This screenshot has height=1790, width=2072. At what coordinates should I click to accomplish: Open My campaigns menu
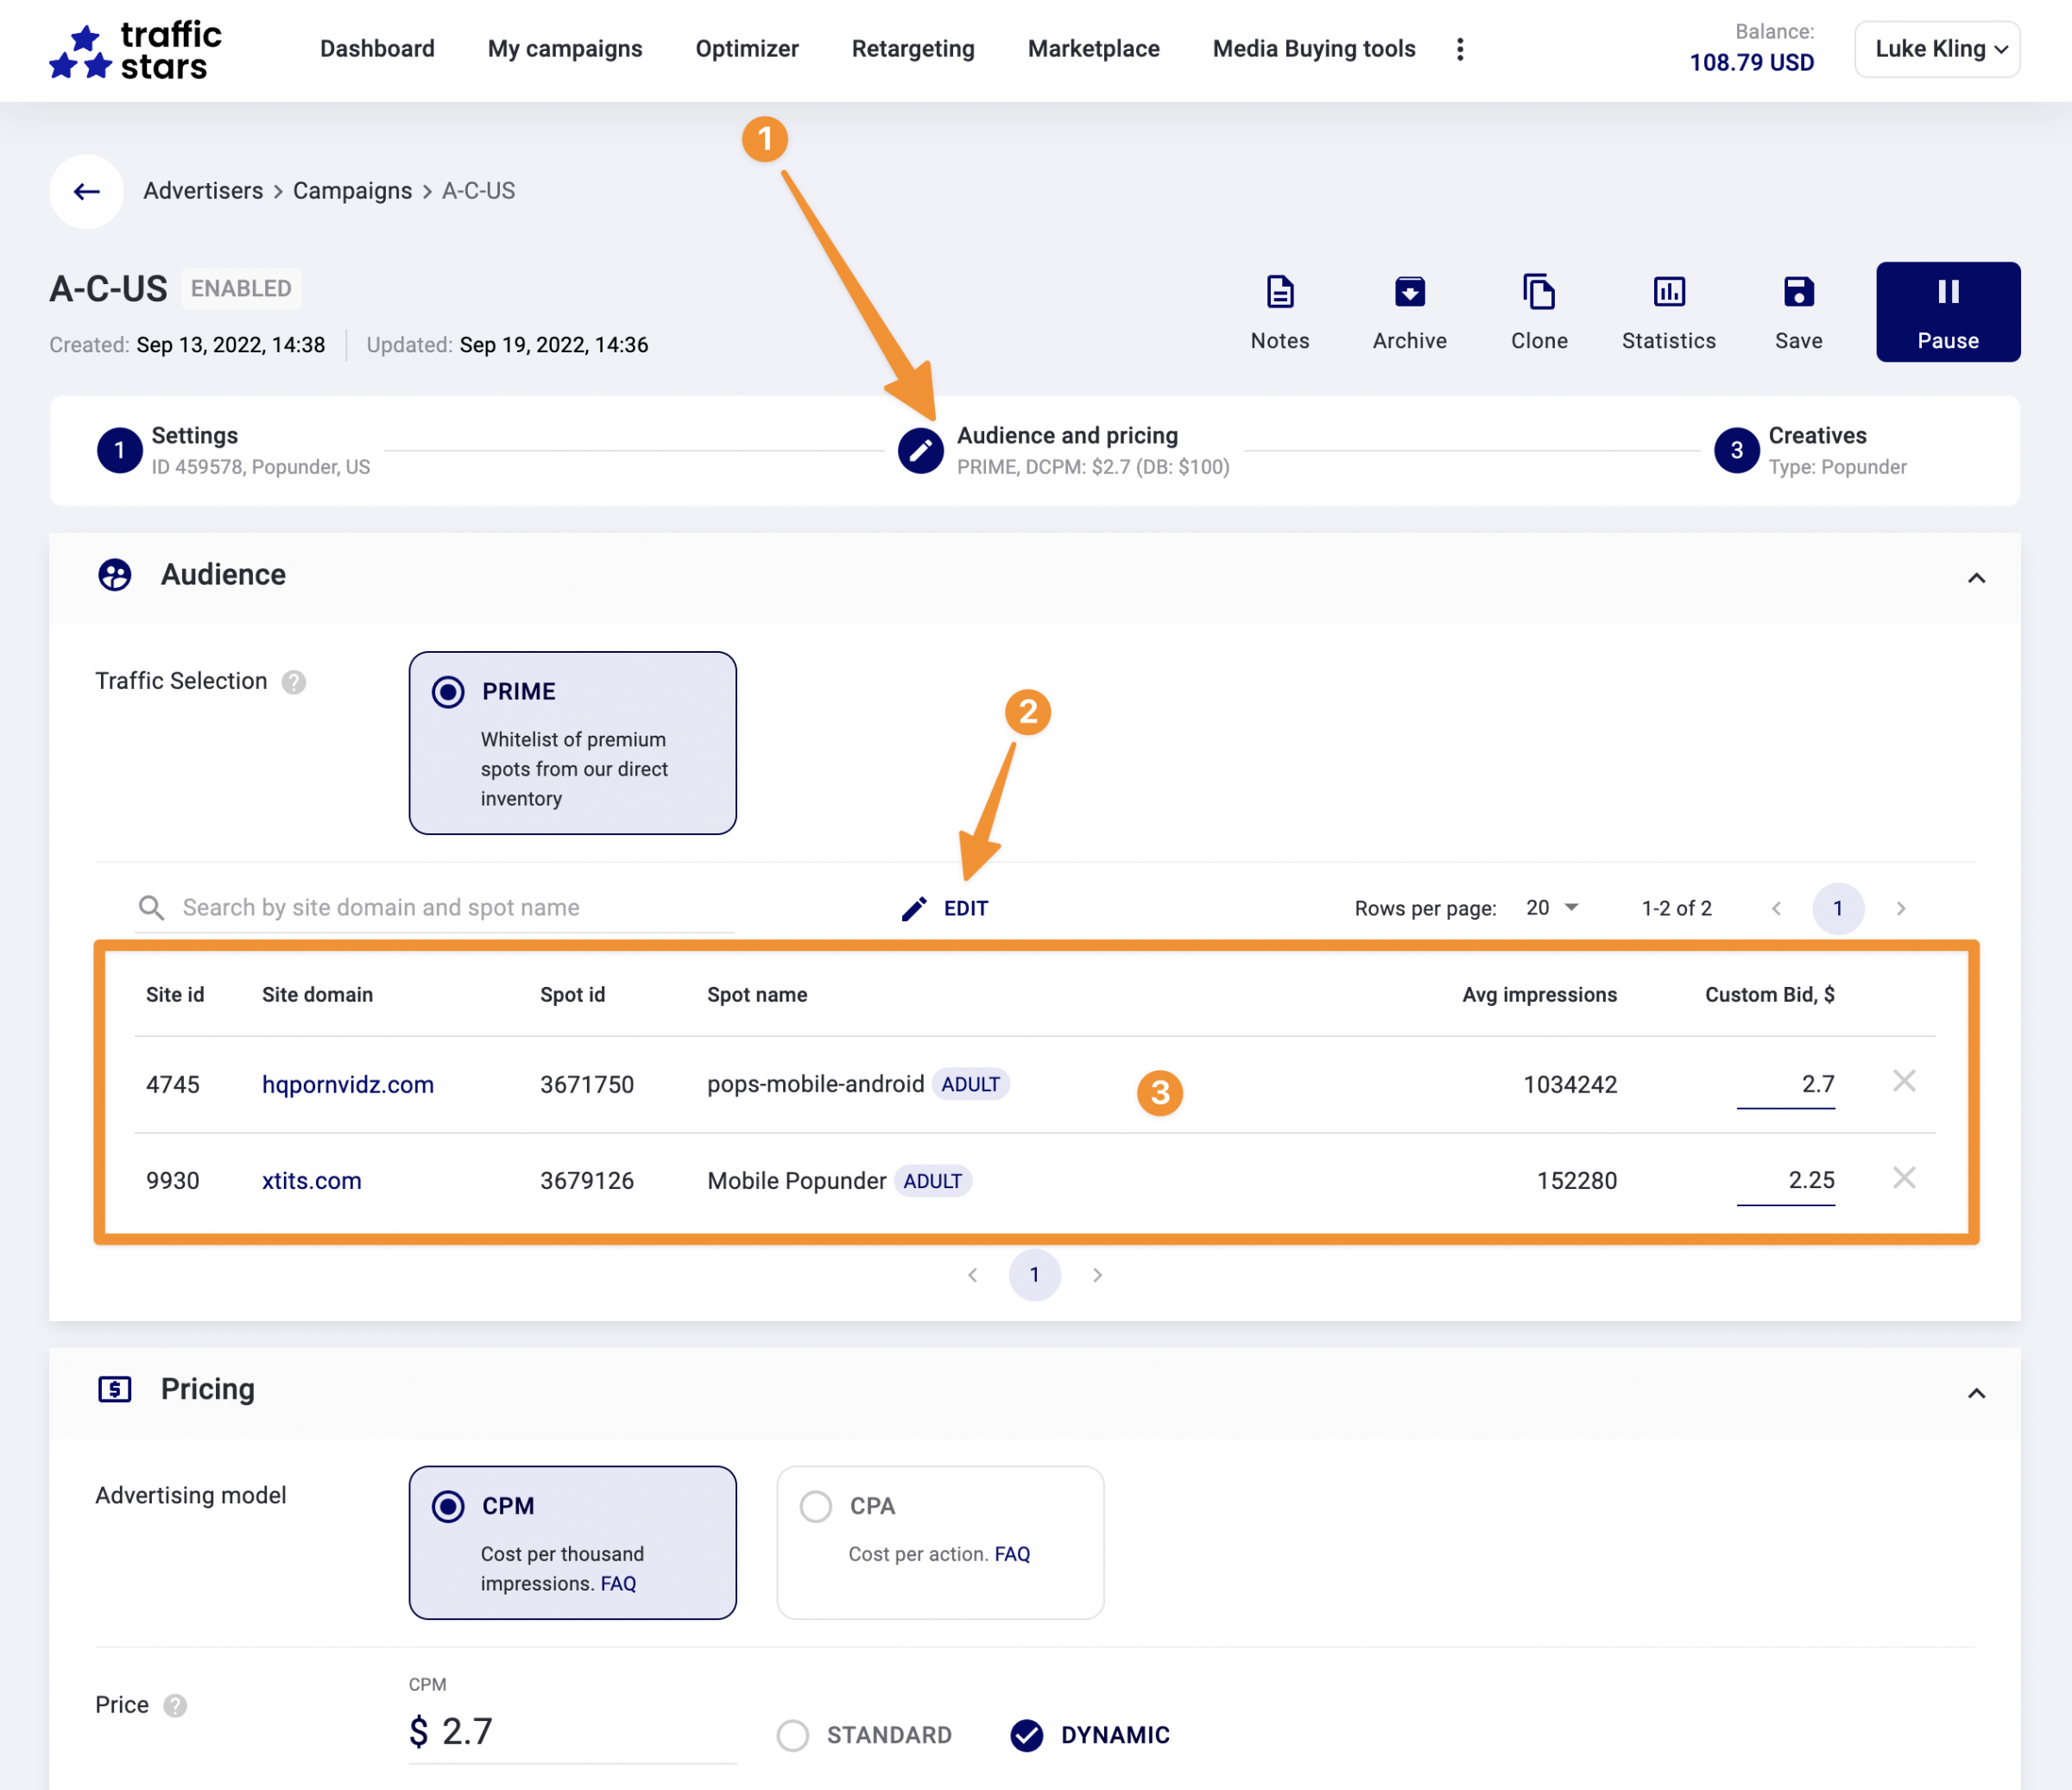coord(565,49)
